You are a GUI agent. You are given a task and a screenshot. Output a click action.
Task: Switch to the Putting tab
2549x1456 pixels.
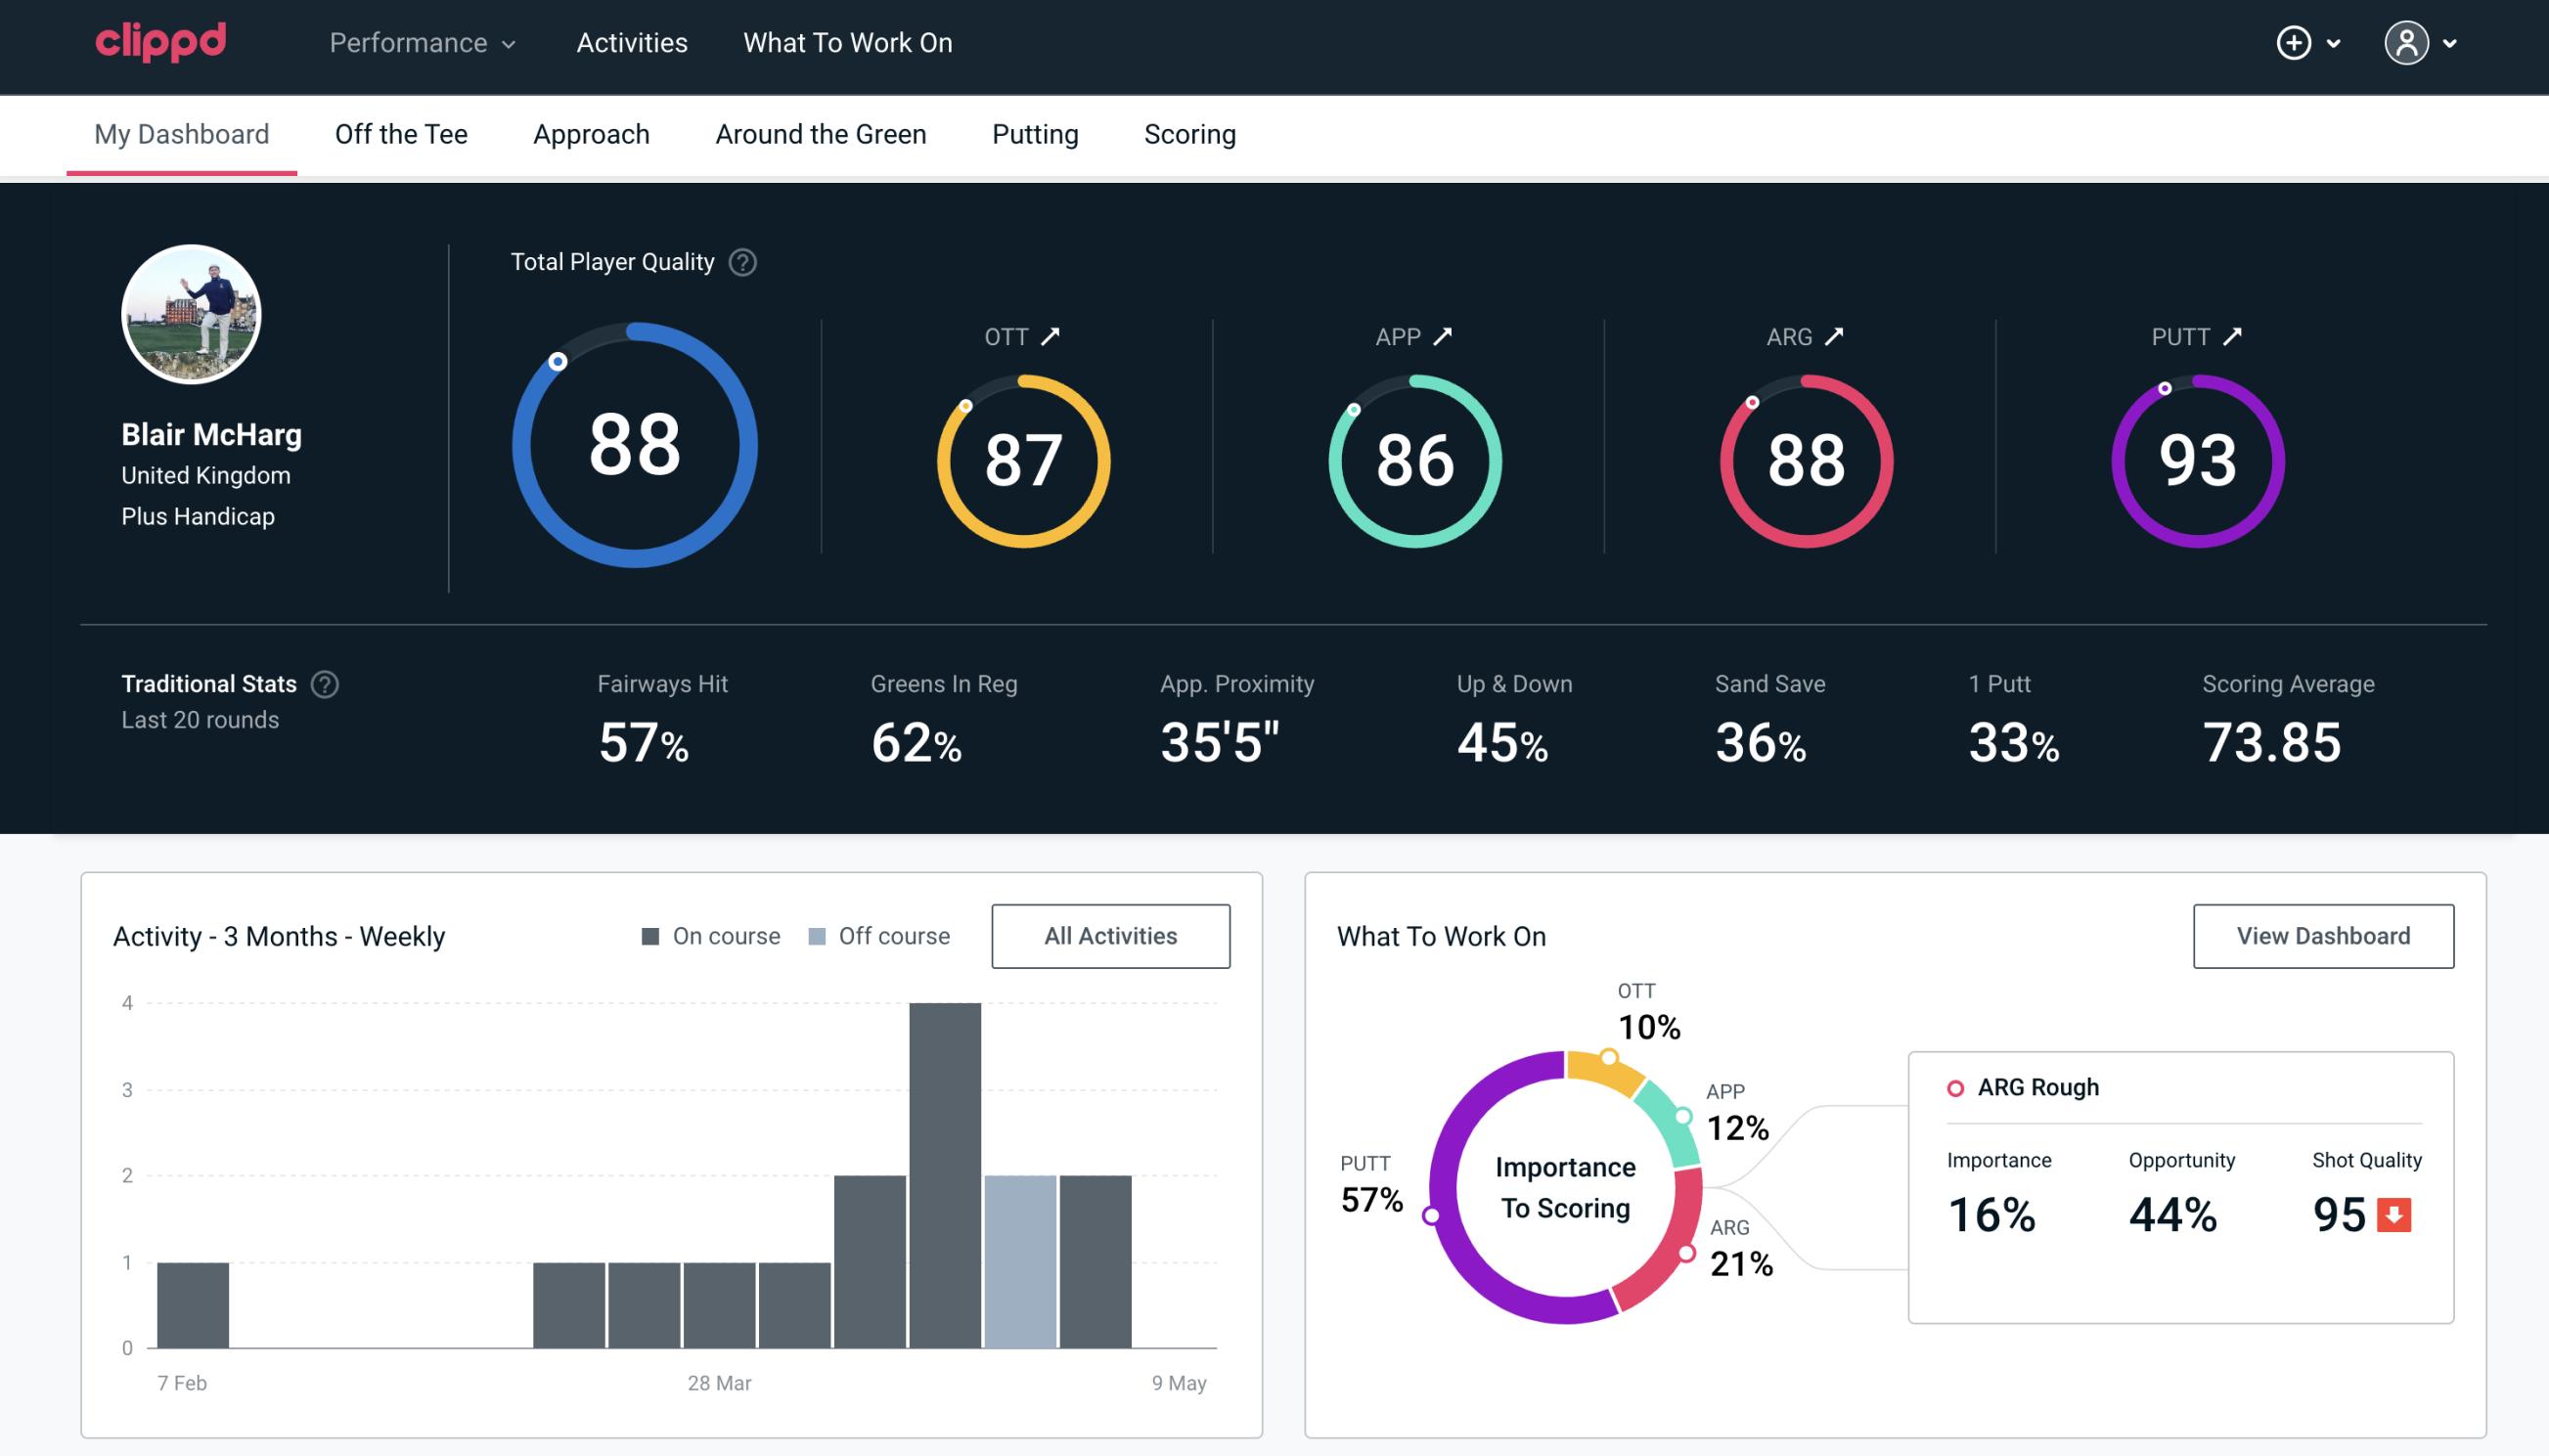[x=1035, y=135]
